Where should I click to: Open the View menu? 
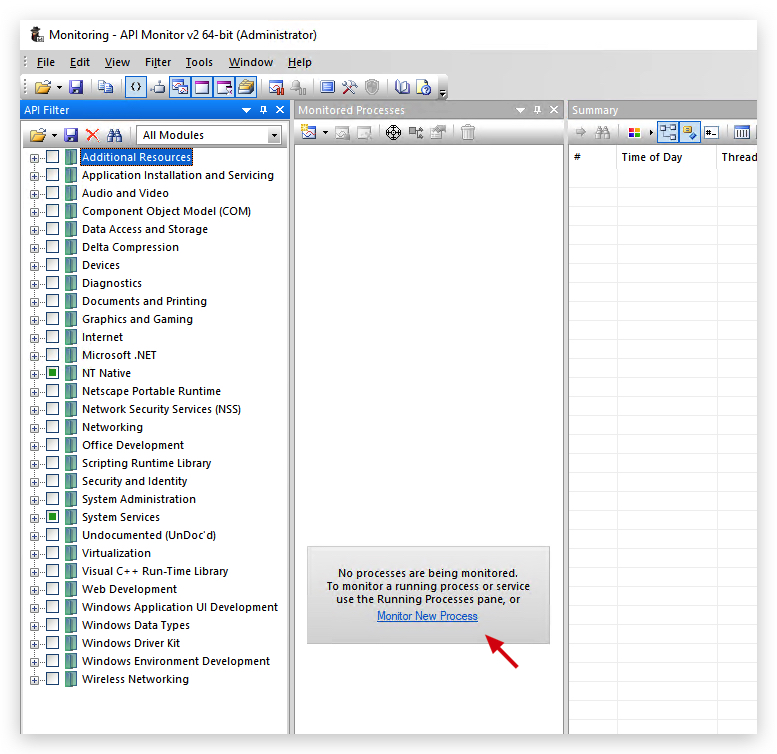[x=117, y=62]
